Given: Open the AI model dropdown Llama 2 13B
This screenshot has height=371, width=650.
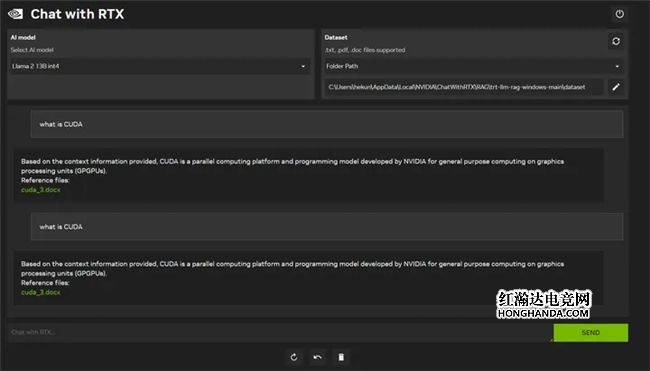Looking at the screenshot, I should pyautogui.click(x=160, y=66).
